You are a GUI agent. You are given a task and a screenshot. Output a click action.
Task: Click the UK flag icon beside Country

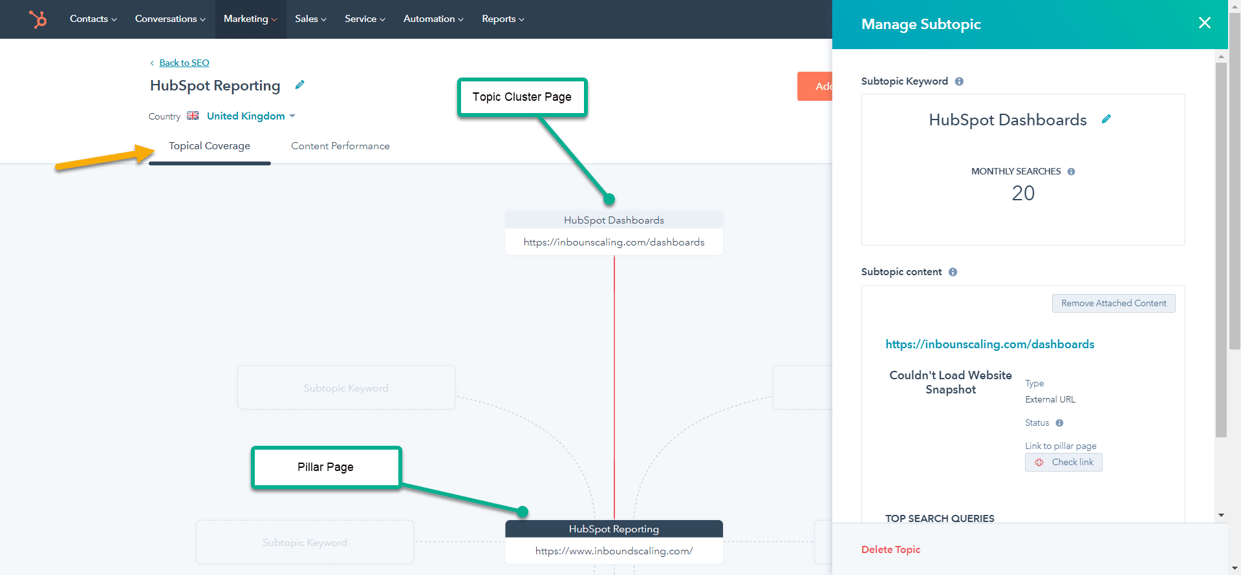(x=193, y=116)
